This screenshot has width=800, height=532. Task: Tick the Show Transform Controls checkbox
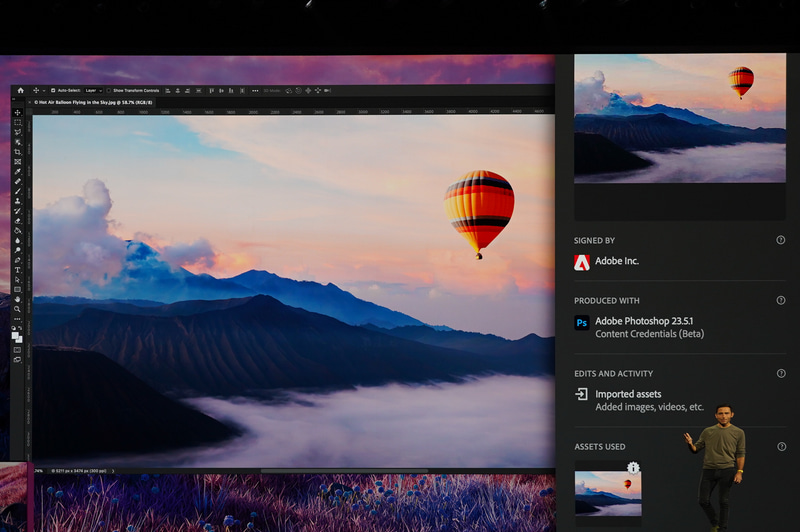pos(109,90)
